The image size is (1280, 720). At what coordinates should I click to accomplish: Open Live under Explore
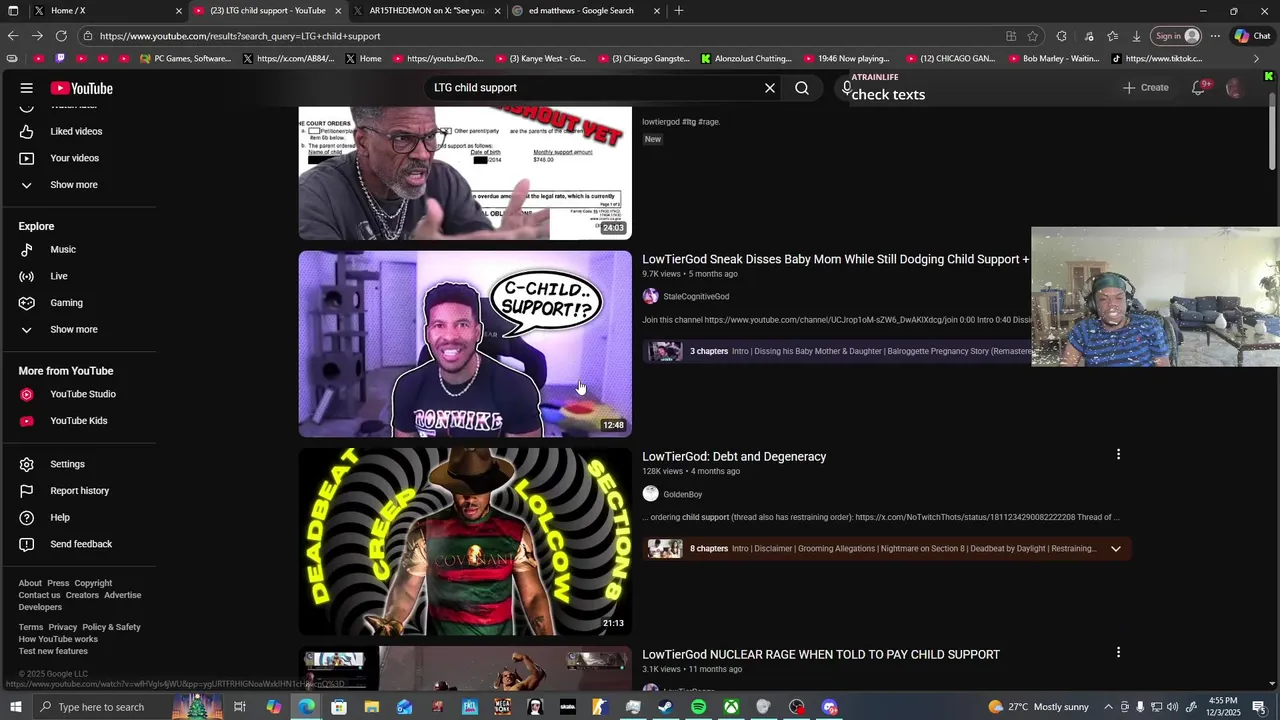[x=59, y=276]
